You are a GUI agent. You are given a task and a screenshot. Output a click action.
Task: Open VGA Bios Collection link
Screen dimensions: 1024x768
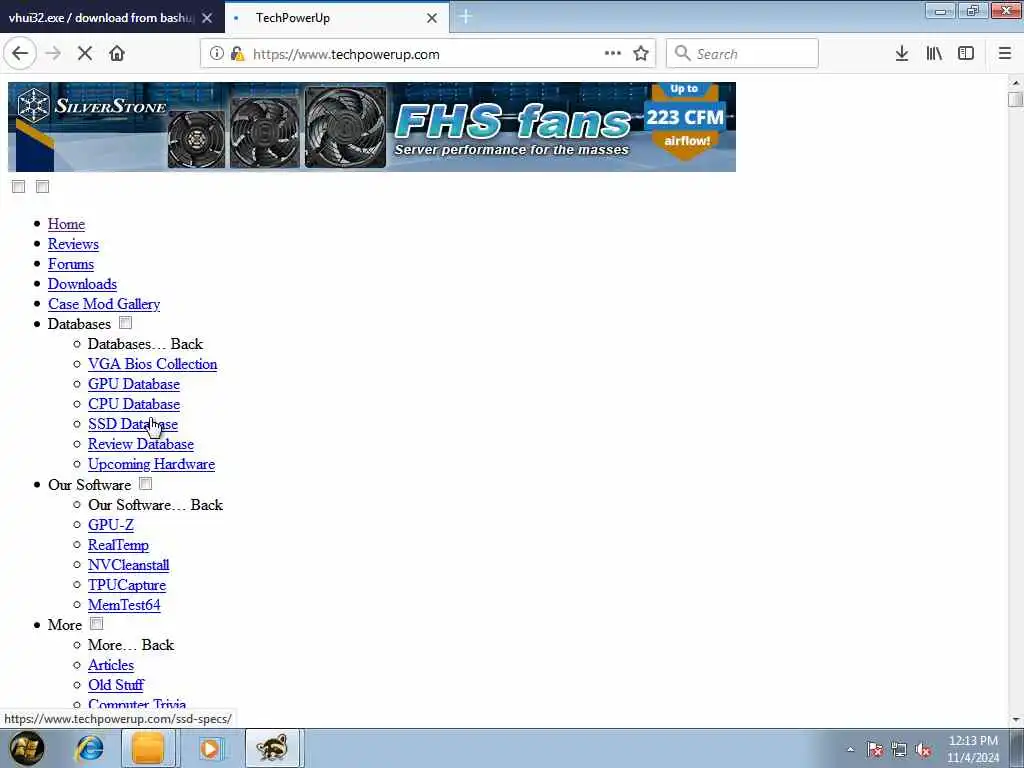(152, 364)
